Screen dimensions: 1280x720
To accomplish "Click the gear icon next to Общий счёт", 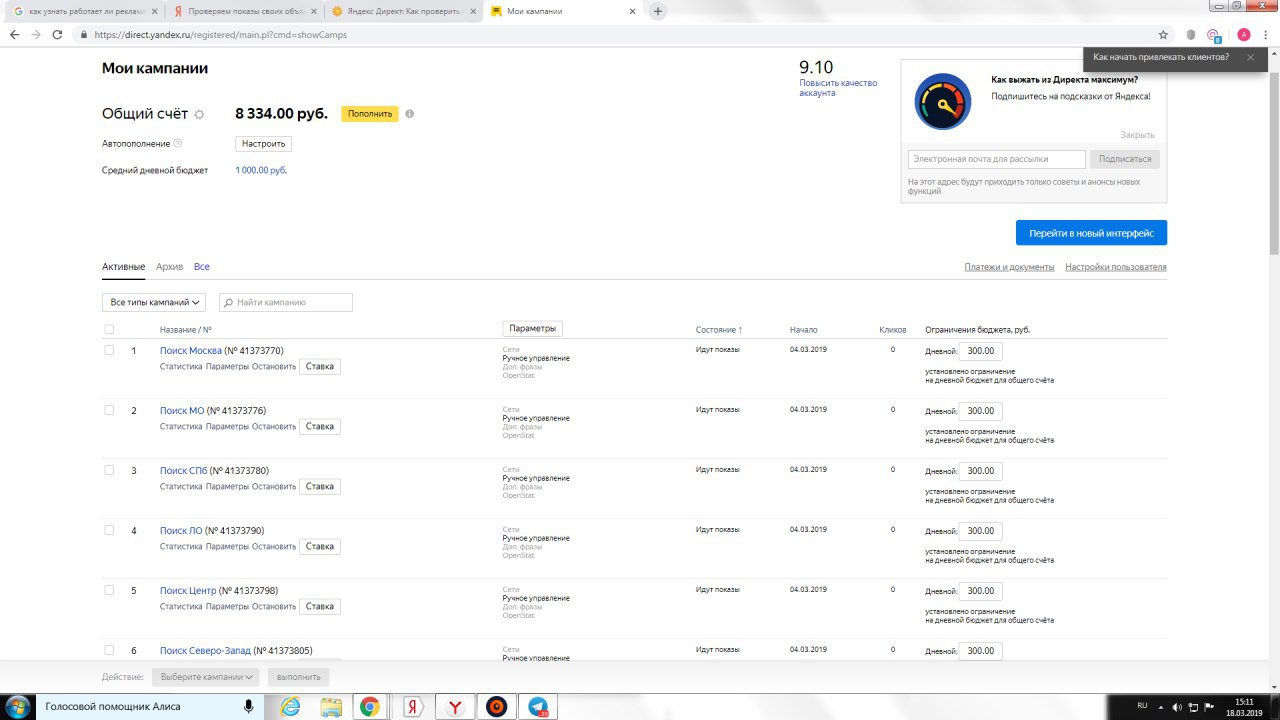I will click(199, 115).
